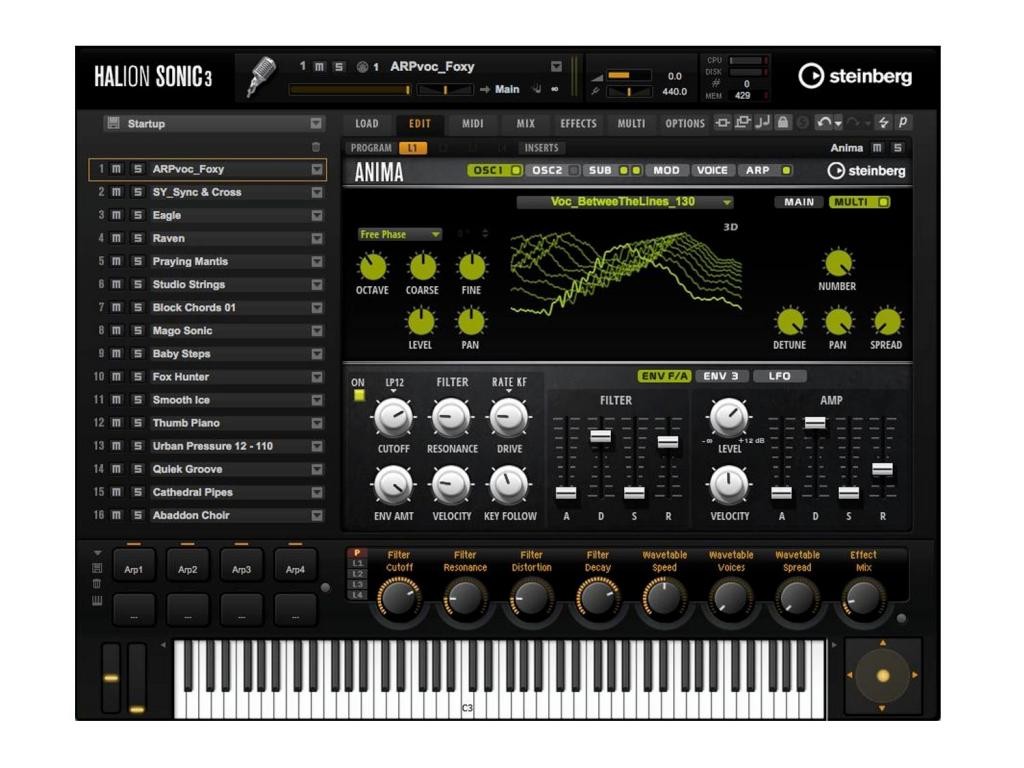Click the Filter Cutoff quick control knob
This screenshot has height=768, width=1024.
coord(398,599)
